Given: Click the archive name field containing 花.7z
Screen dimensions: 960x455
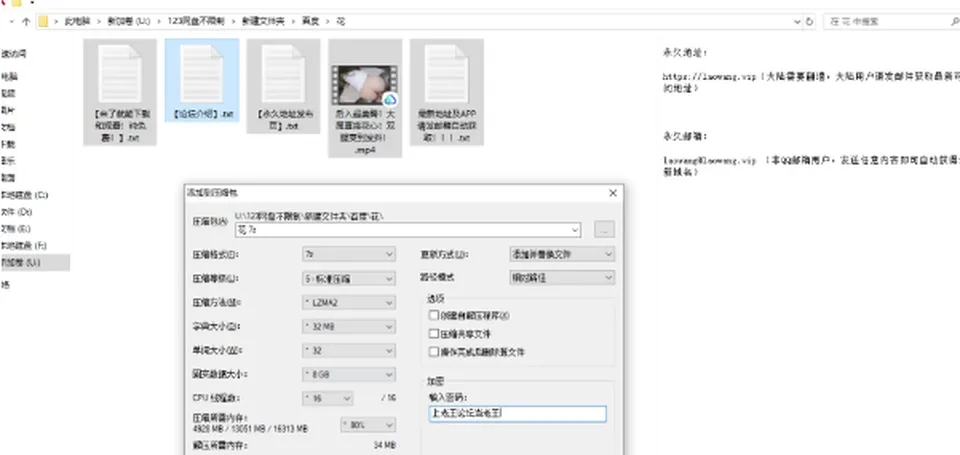Looking at the screenshot, I should click(408, 230).
